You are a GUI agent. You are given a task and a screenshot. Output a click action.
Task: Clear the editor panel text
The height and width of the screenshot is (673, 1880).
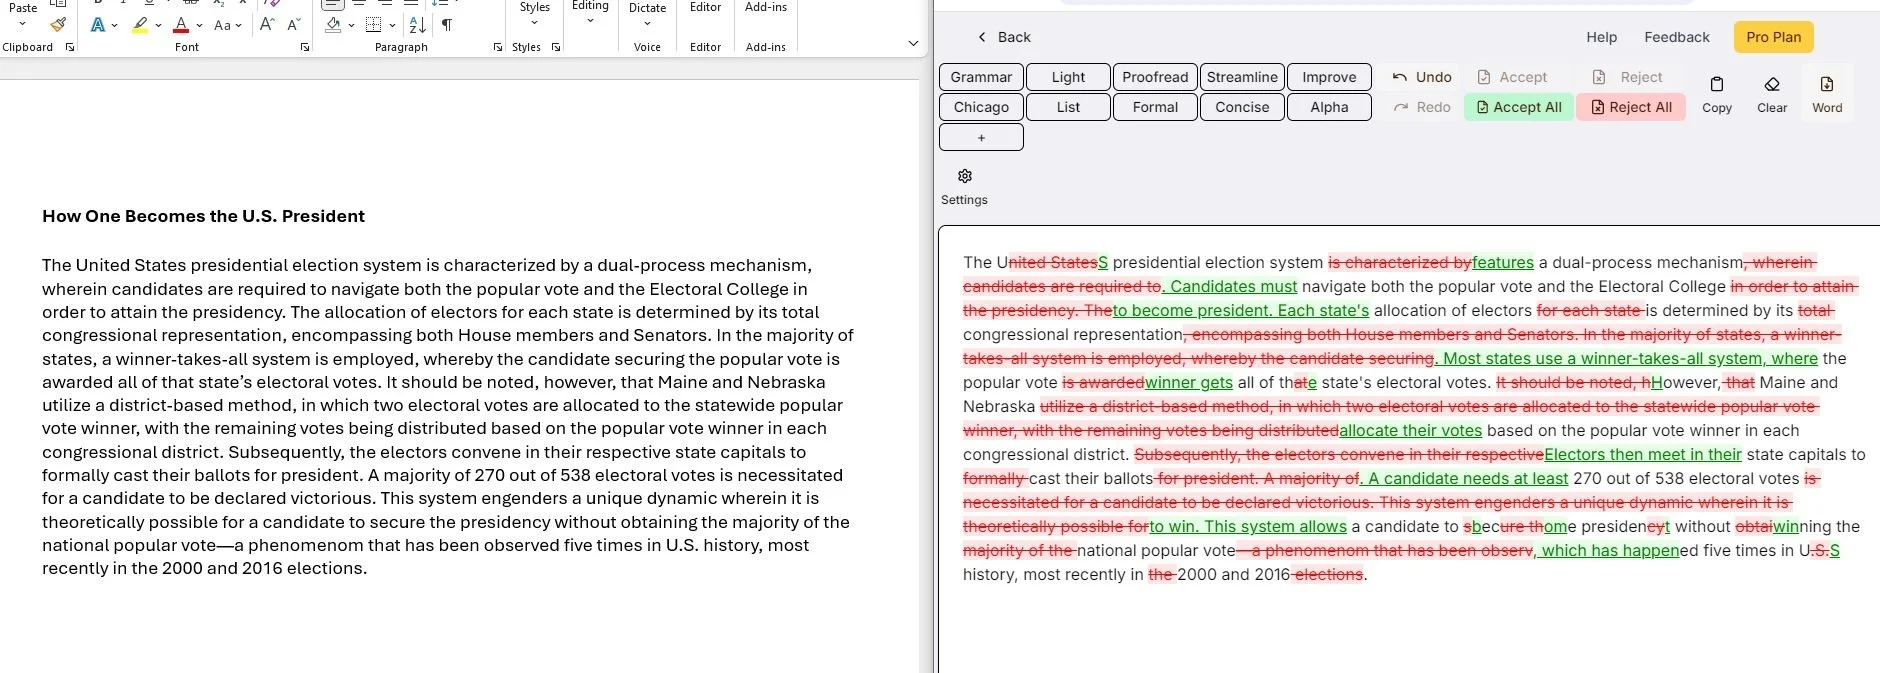click(x=1772, y=94)
